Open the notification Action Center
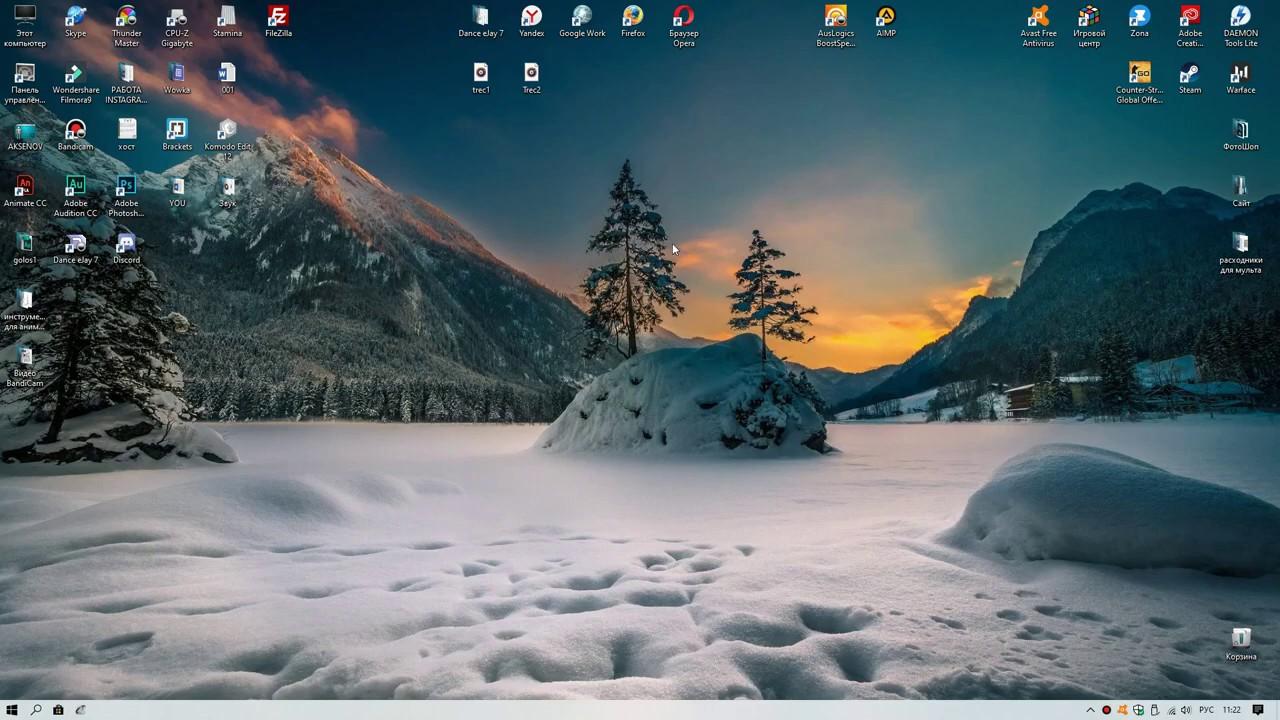The image size is (1280, 720). click(x=1258, y=710)
